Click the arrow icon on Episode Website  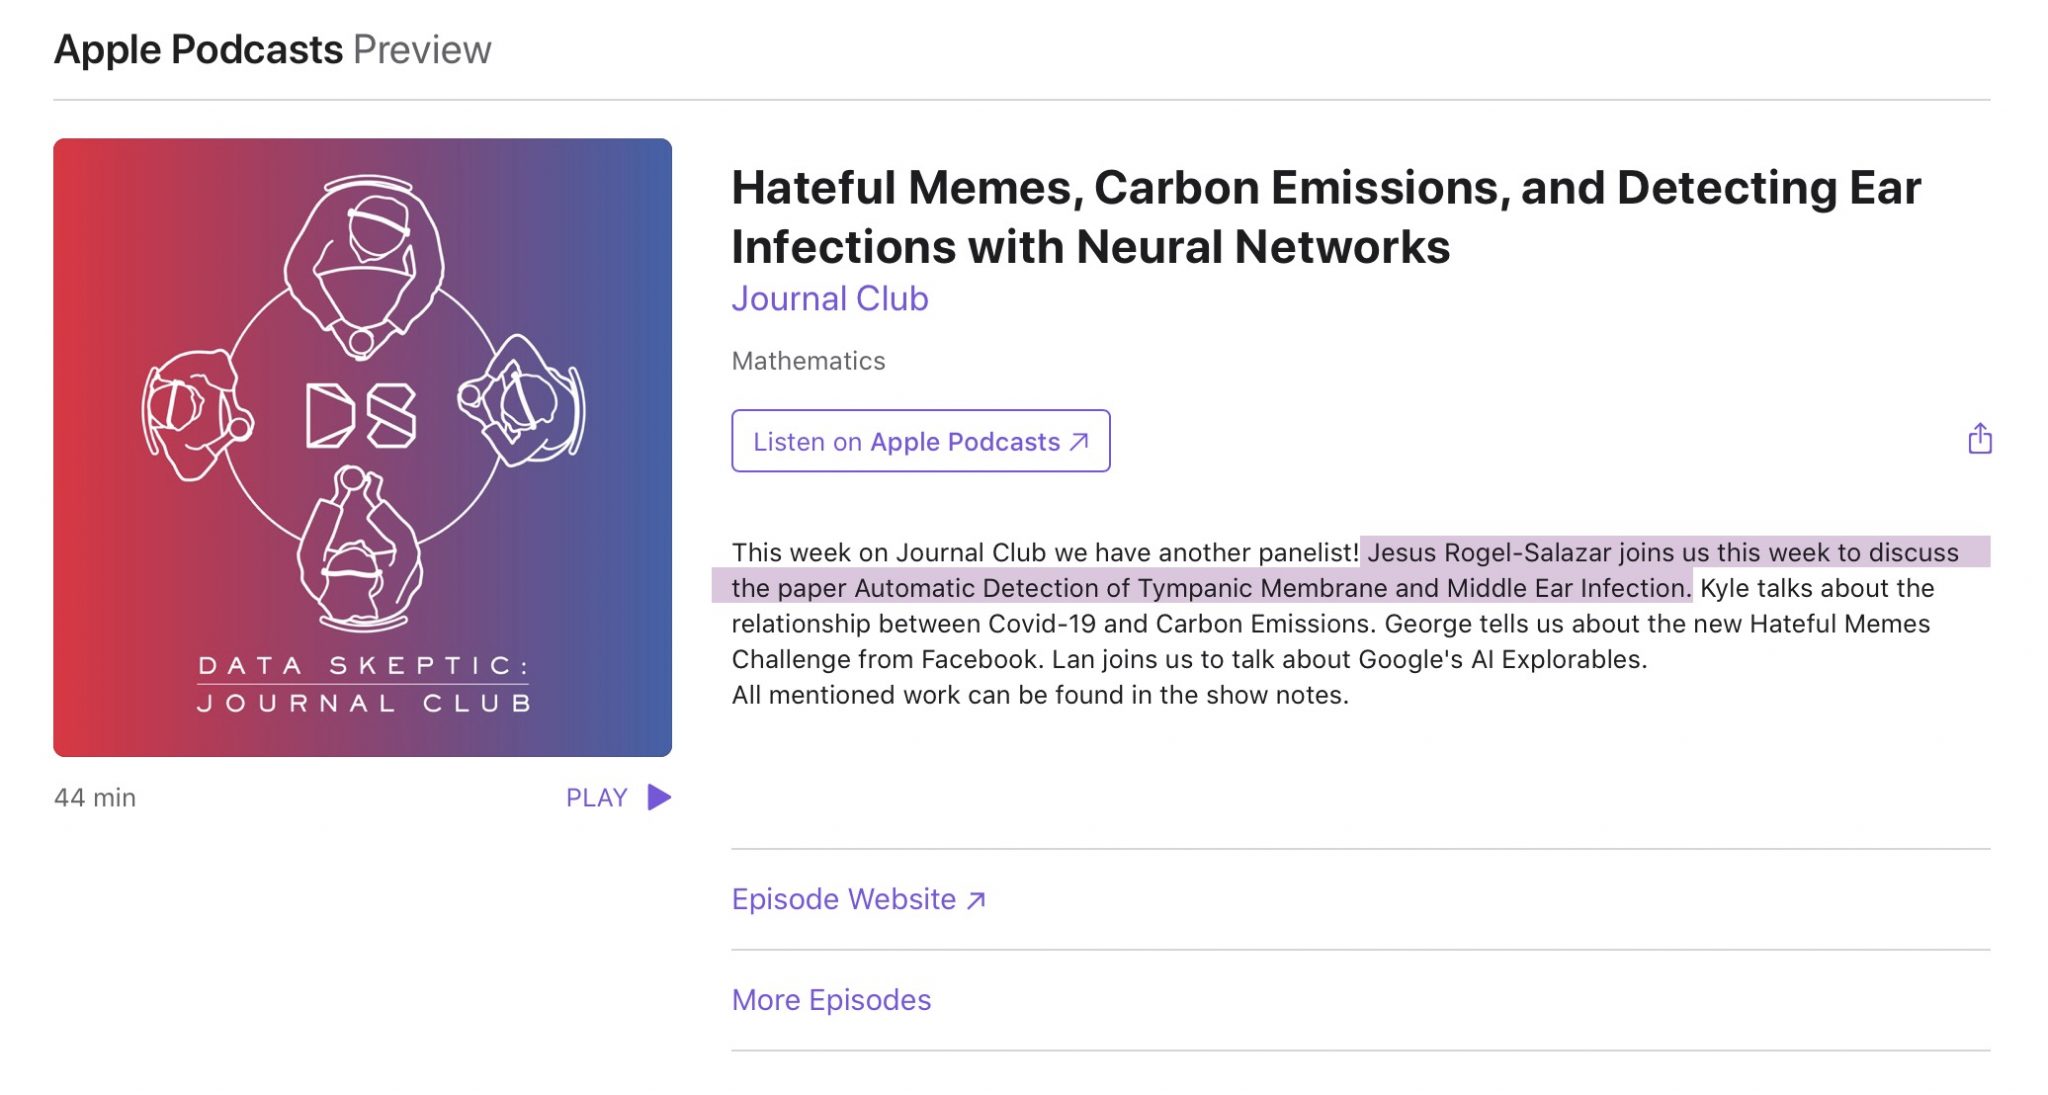977,898
